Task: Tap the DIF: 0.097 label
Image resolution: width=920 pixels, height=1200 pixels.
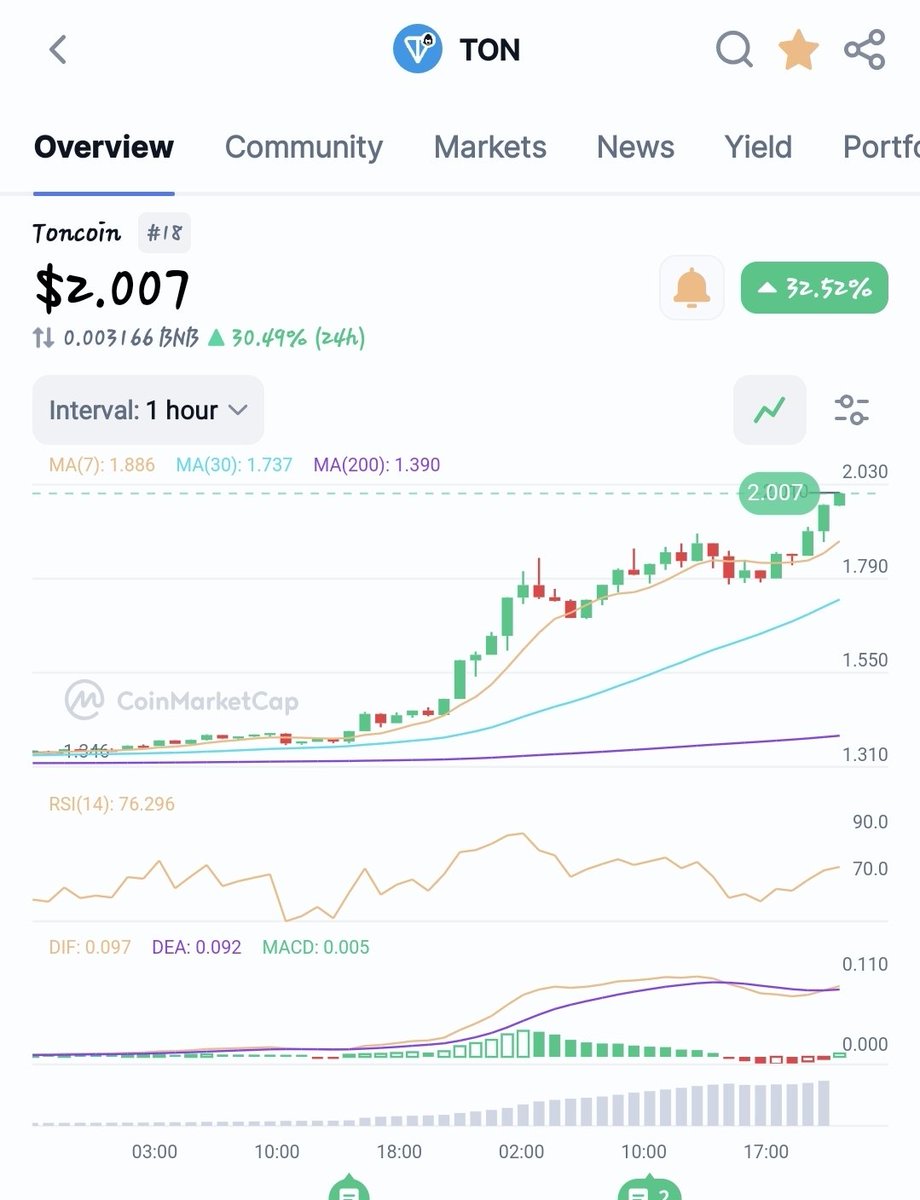Action: coord(90,946)
